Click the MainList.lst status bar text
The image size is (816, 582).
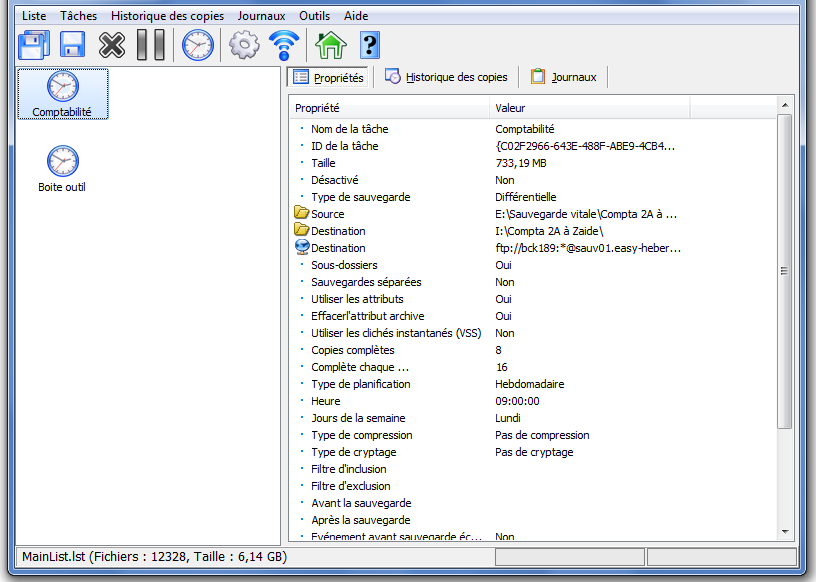click(155, 557)
